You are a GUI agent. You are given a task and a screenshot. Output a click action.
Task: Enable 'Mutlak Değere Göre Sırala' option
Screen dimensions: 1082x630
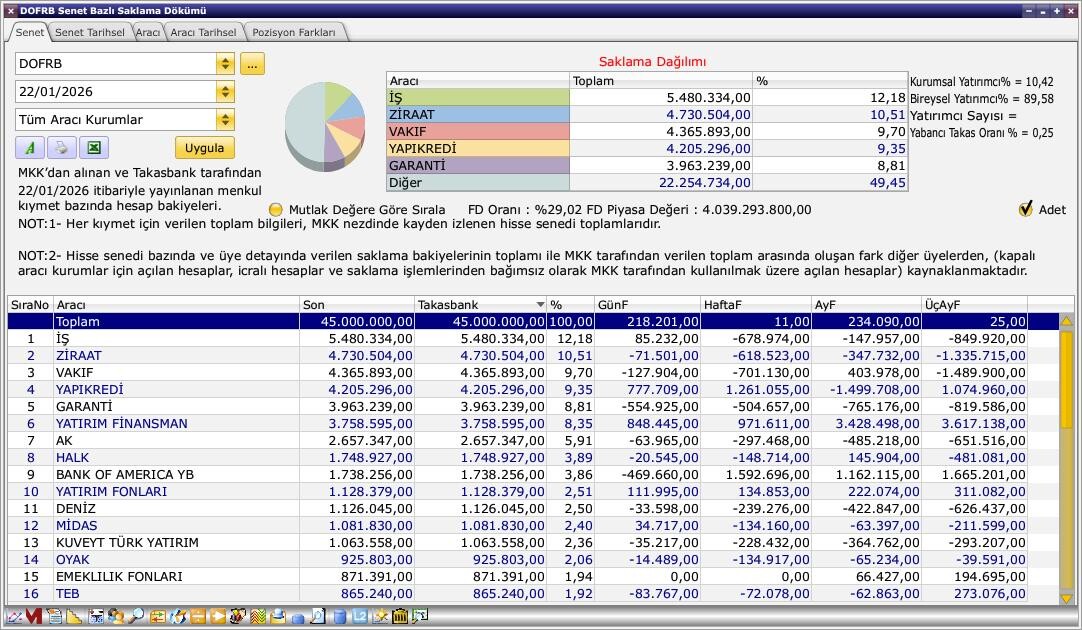tap(276, 210)
